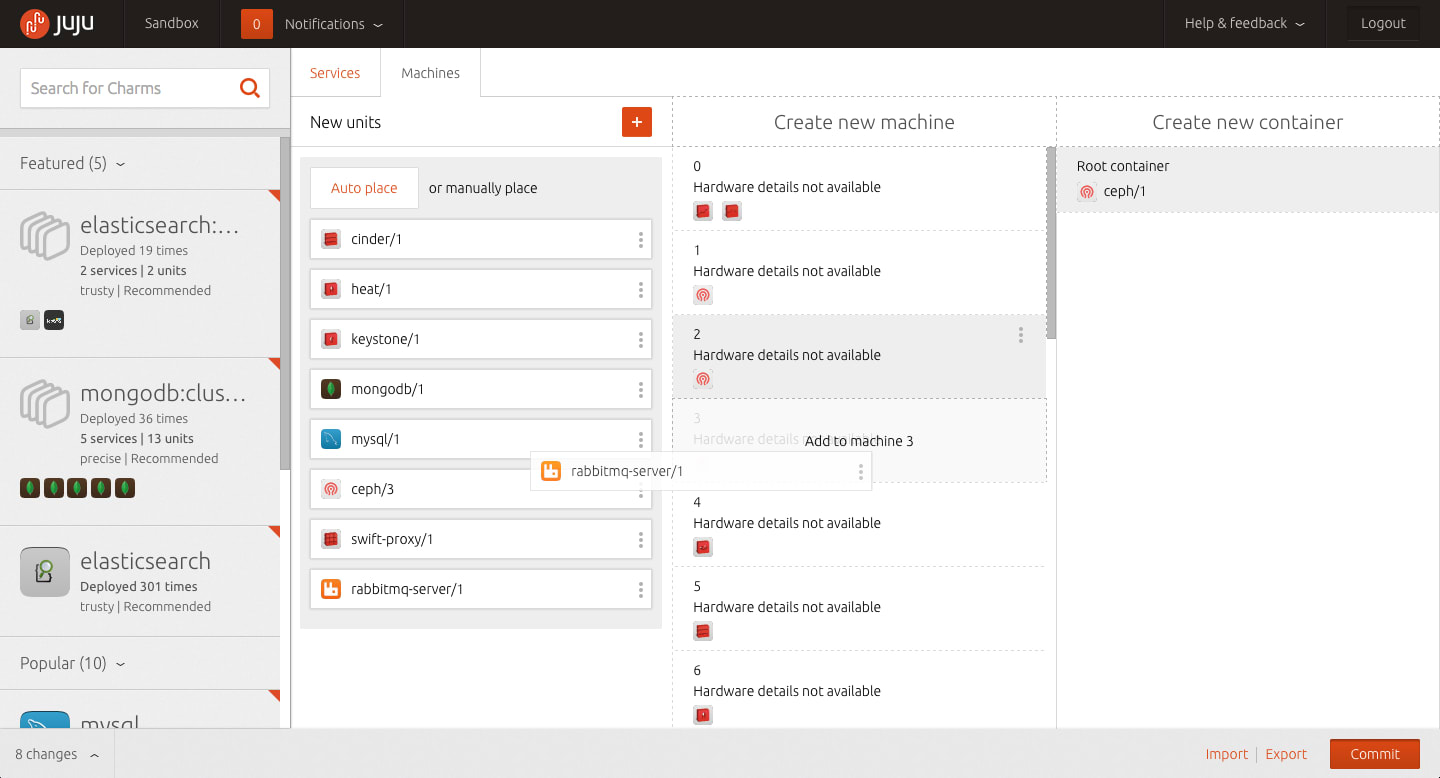Collapse the Popular (10) section

click(x=73, y=663)
